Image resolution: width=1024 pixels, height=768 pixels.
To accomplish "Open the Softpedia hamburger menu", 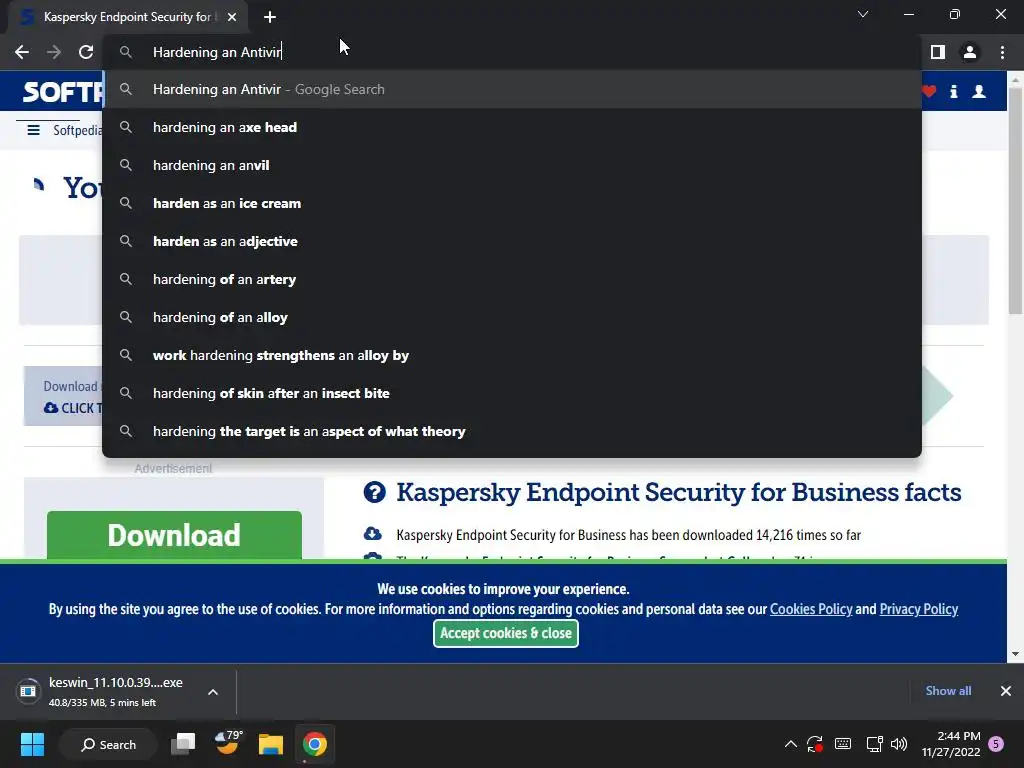I will 33,130.
